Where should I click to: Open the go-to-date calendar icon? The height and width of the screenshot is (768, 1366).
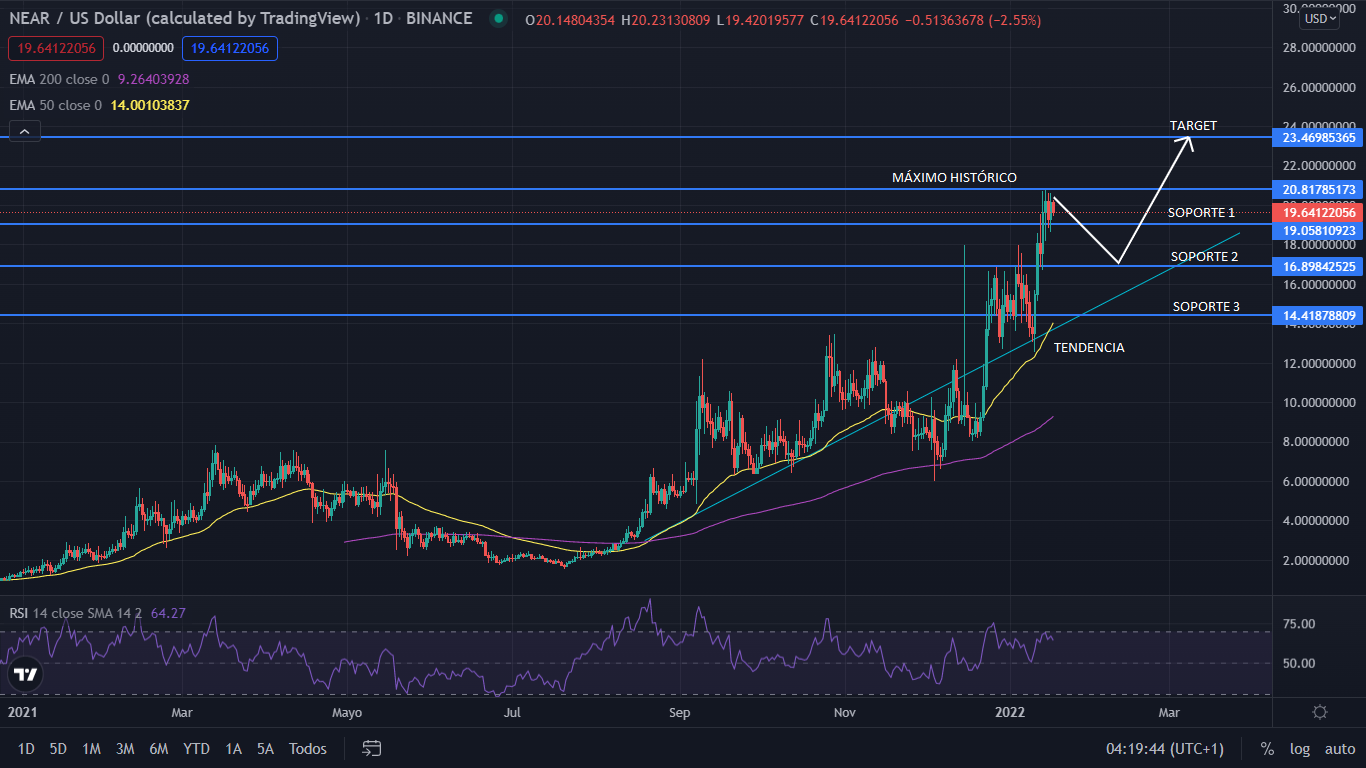tap(372, 748)
